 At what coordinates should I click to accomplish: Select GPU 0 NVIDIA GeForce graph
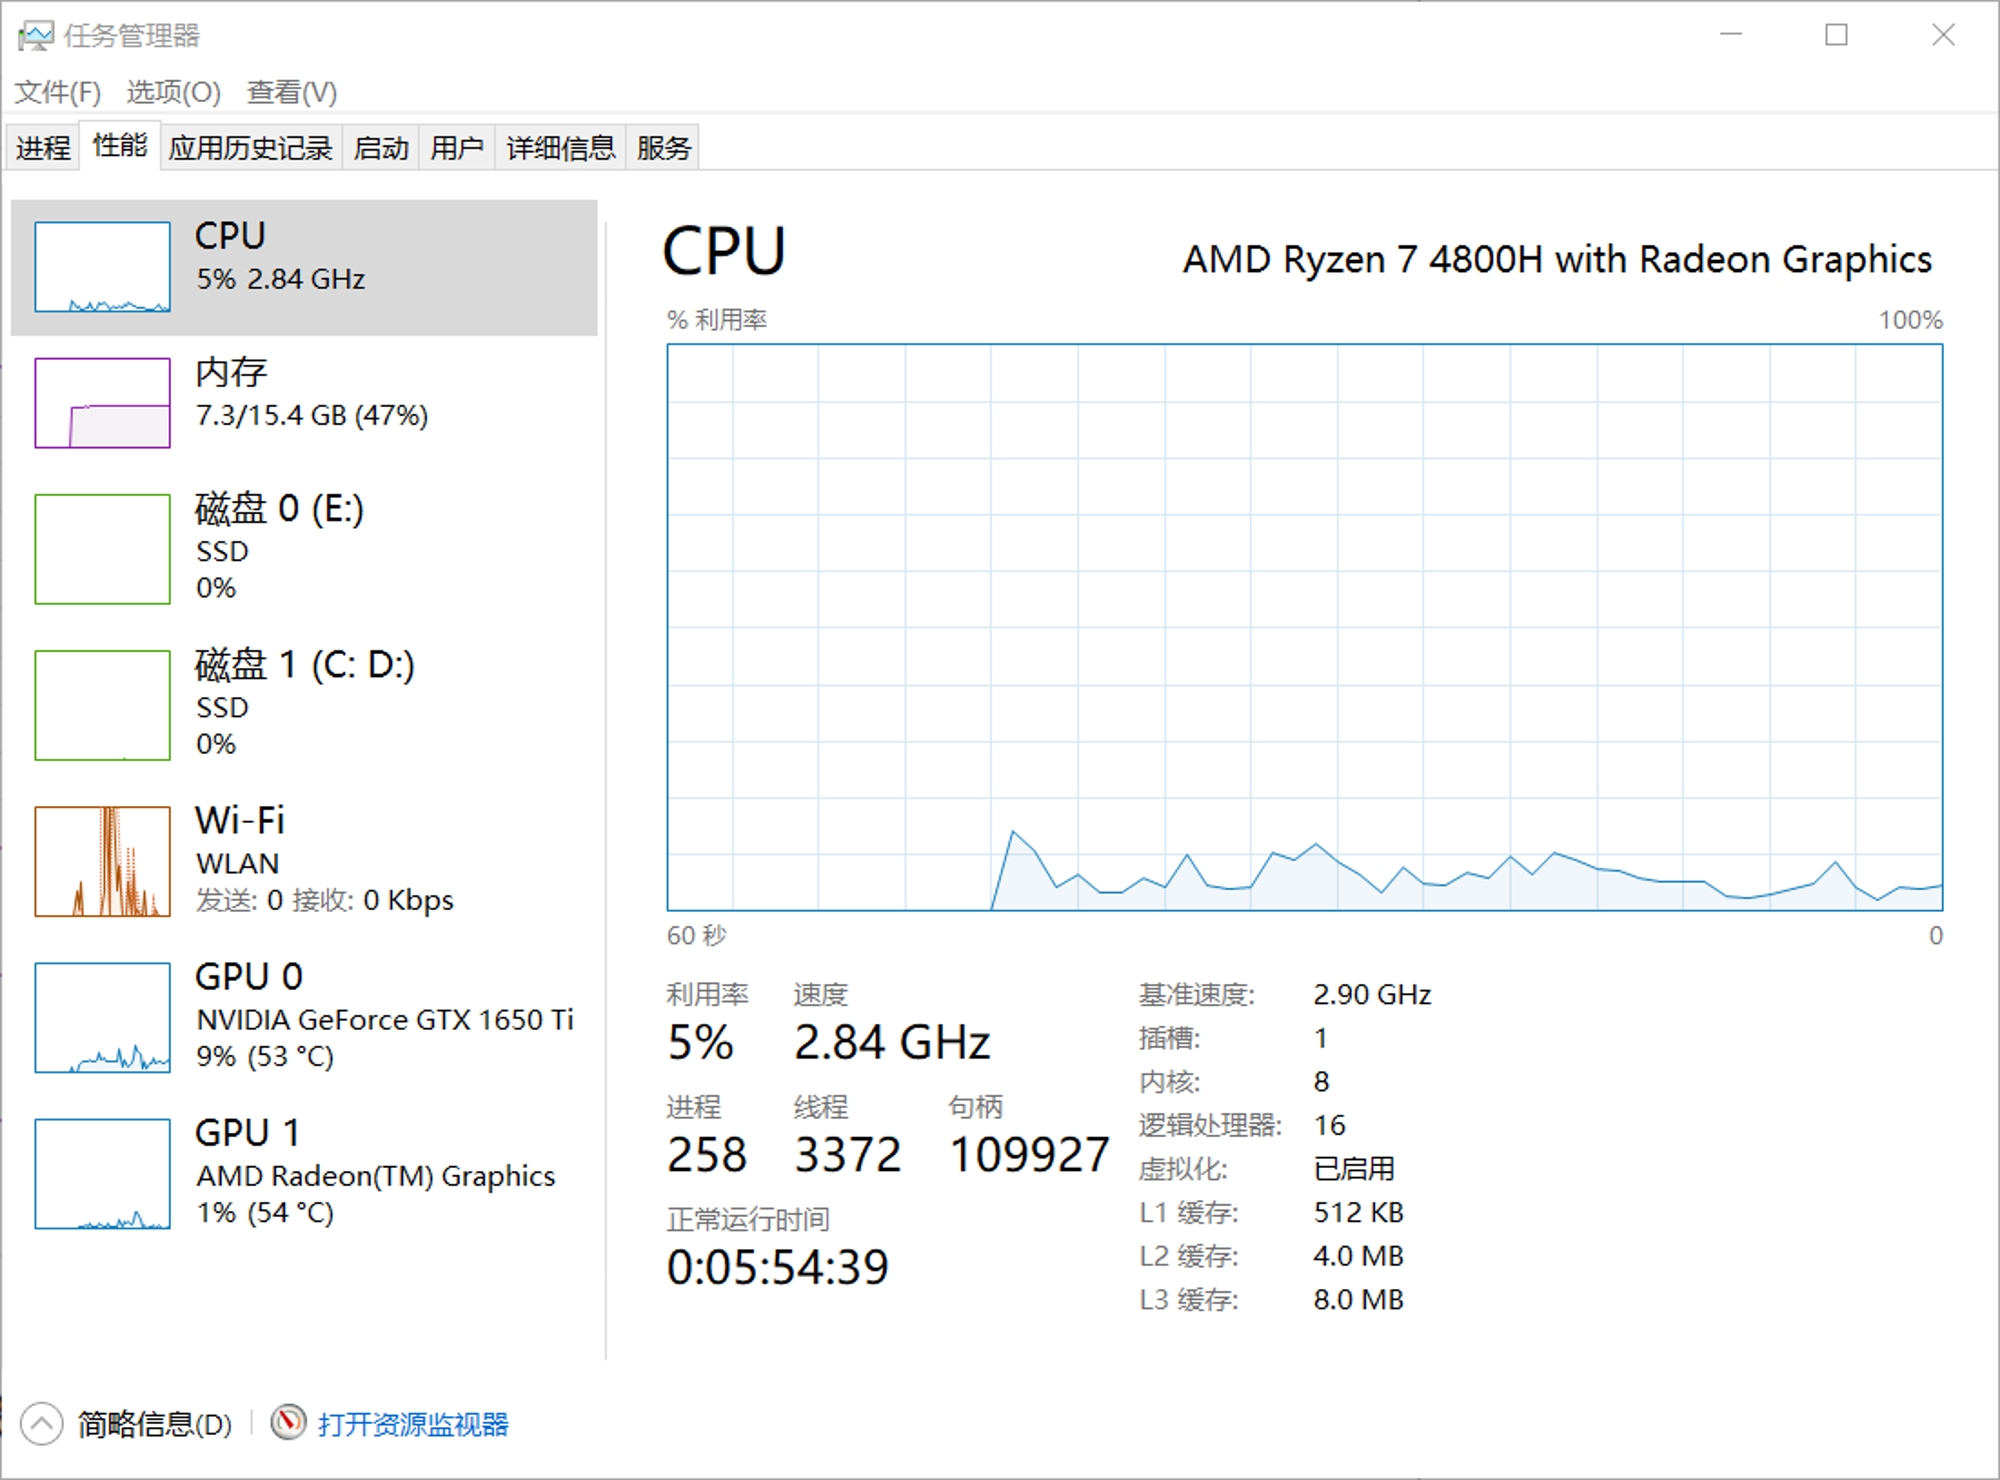[x=102, y=1017]
